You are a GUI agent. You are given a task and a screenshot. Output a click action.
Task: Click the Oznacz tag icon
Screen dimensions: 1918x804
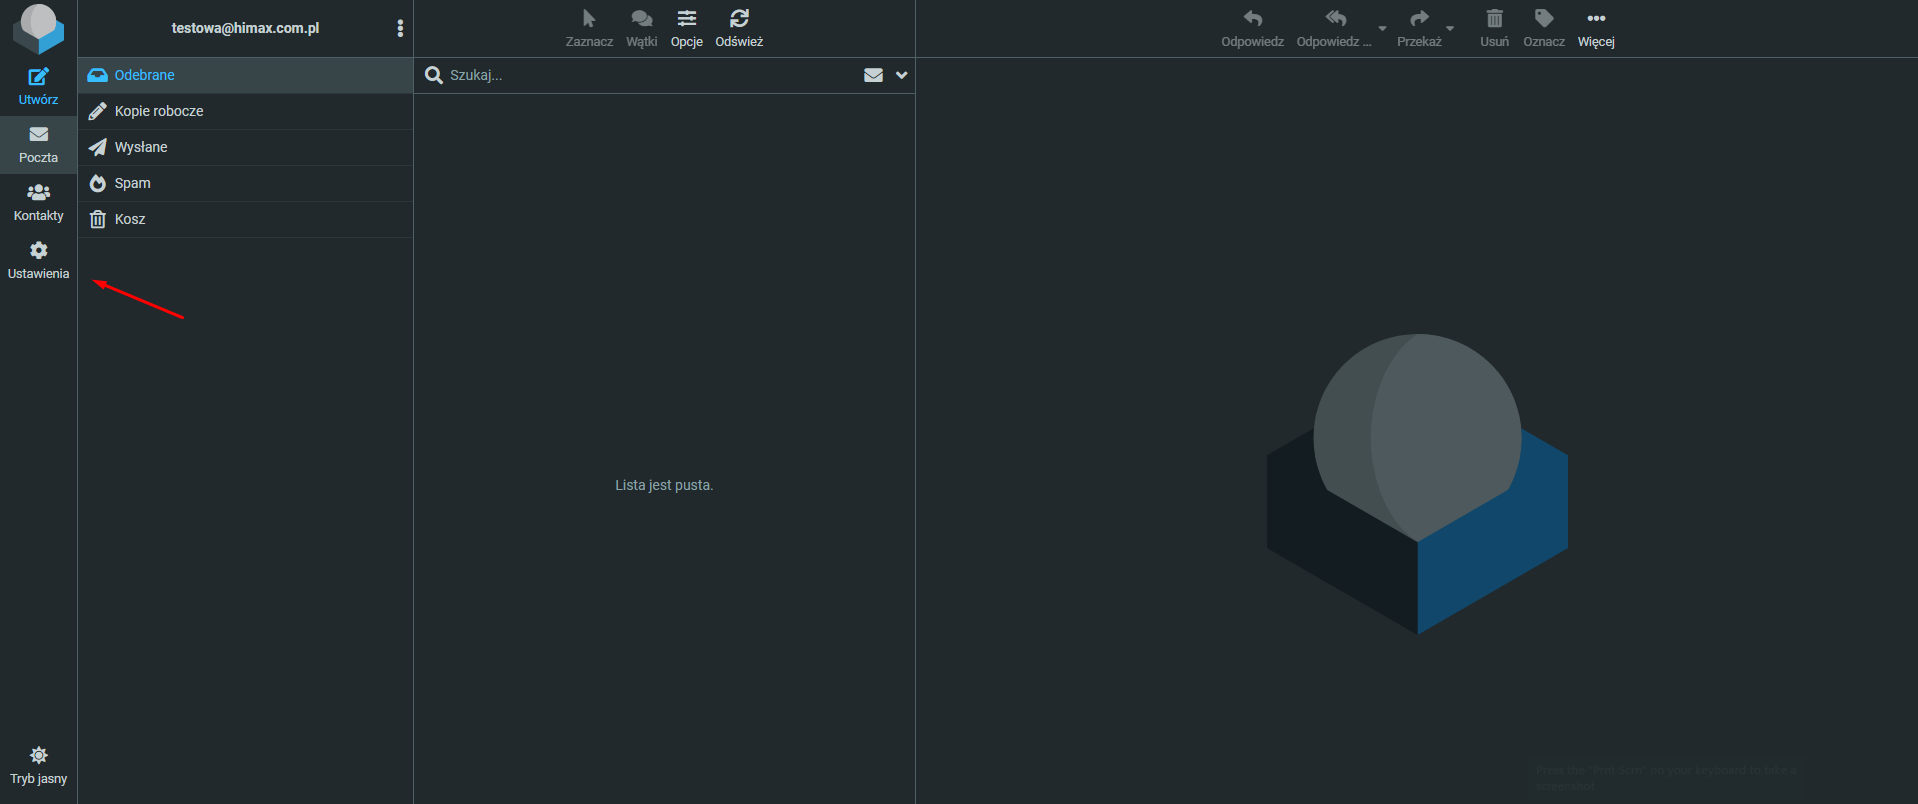coord(1543,19)
